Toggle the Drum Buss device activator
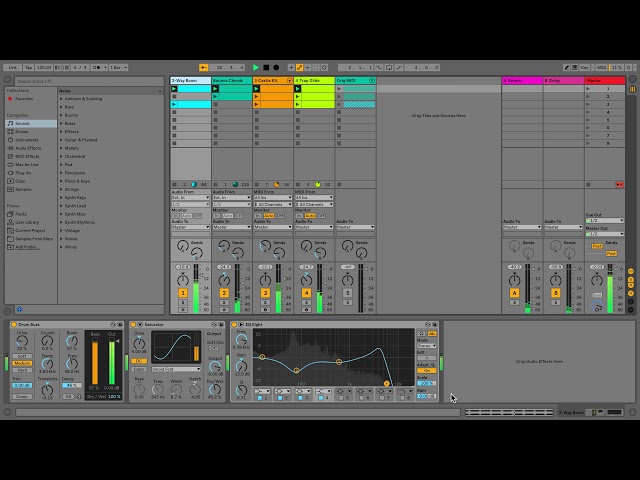This screenshot has height=480, width=640. click(14, 324)
